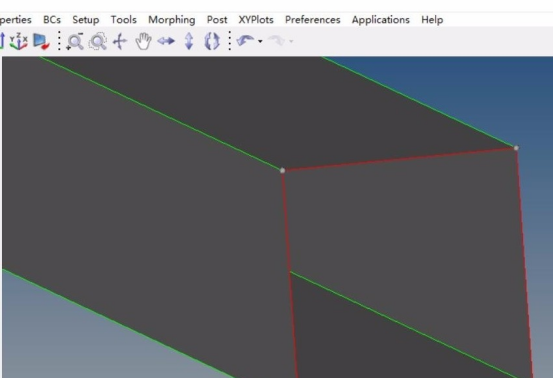Click the red top edge of the end face
This screenshot has width=553, height=379.
click(399, 159)
